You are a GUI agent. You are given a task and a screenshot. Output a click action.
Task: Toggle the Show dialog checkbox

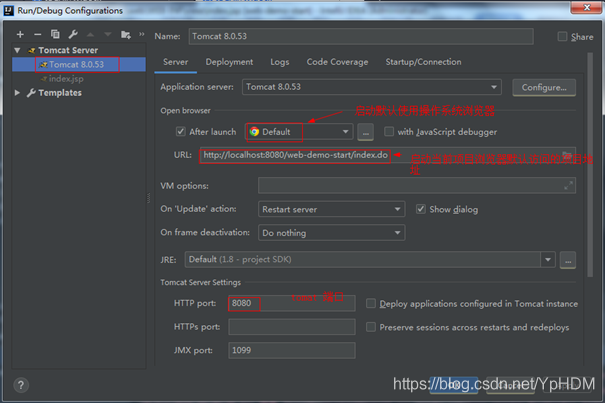coord(421,209)
